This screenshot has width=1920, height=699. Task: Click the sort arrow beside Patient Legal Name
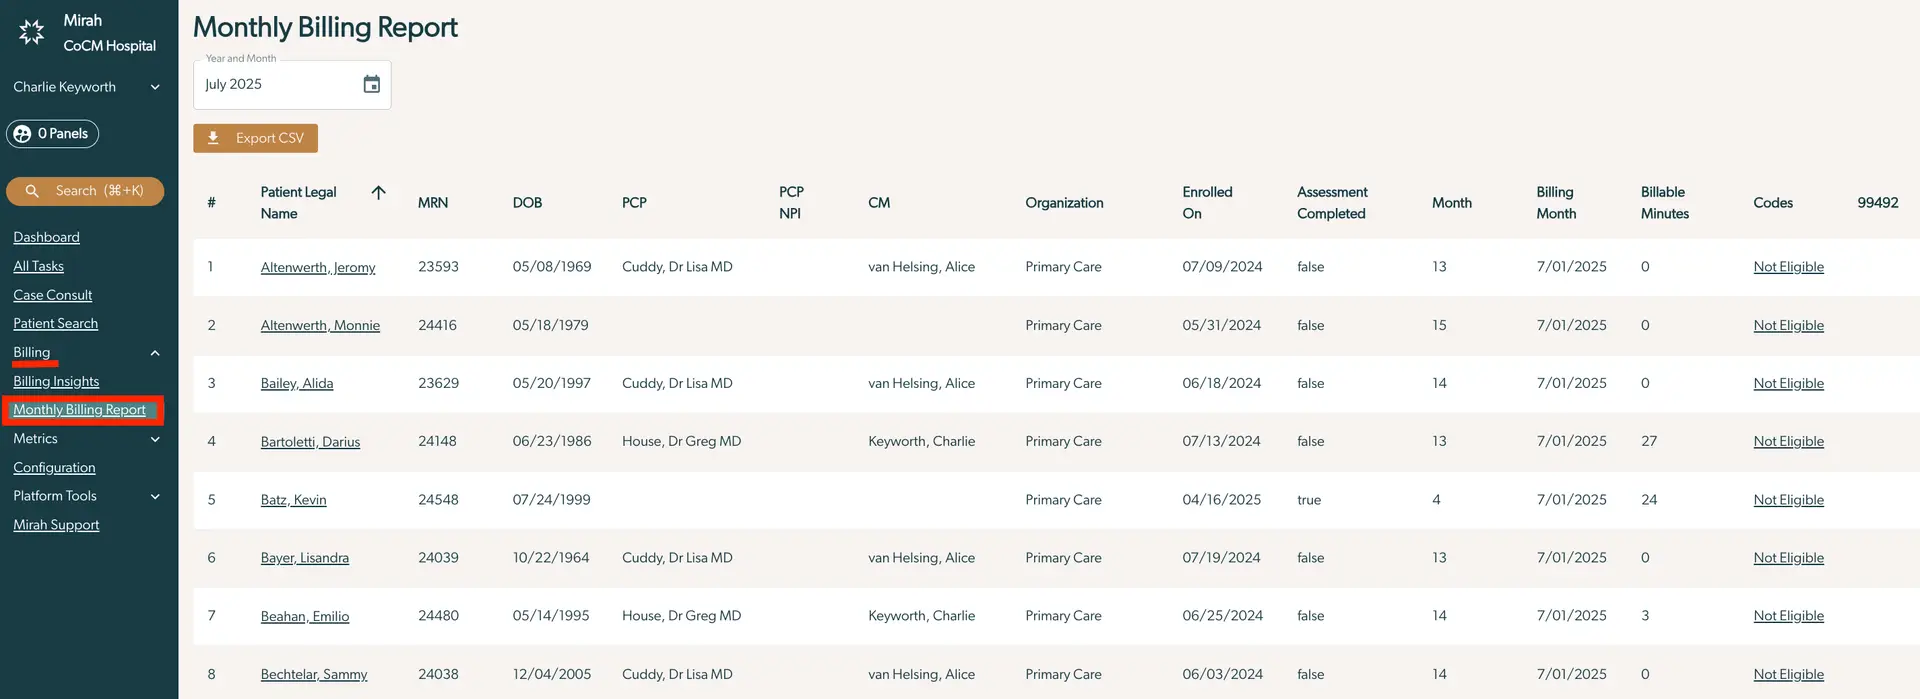(x=378, y=192)
